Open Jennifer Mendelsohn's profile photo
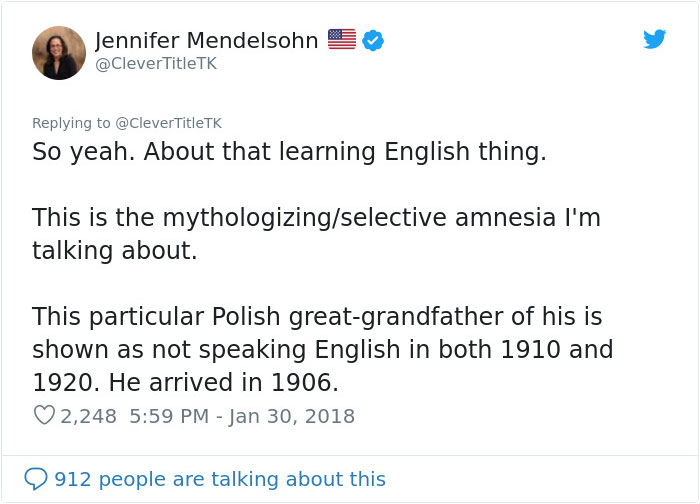The width and height of the screenshot is (700, 504). tap(59, 53)
